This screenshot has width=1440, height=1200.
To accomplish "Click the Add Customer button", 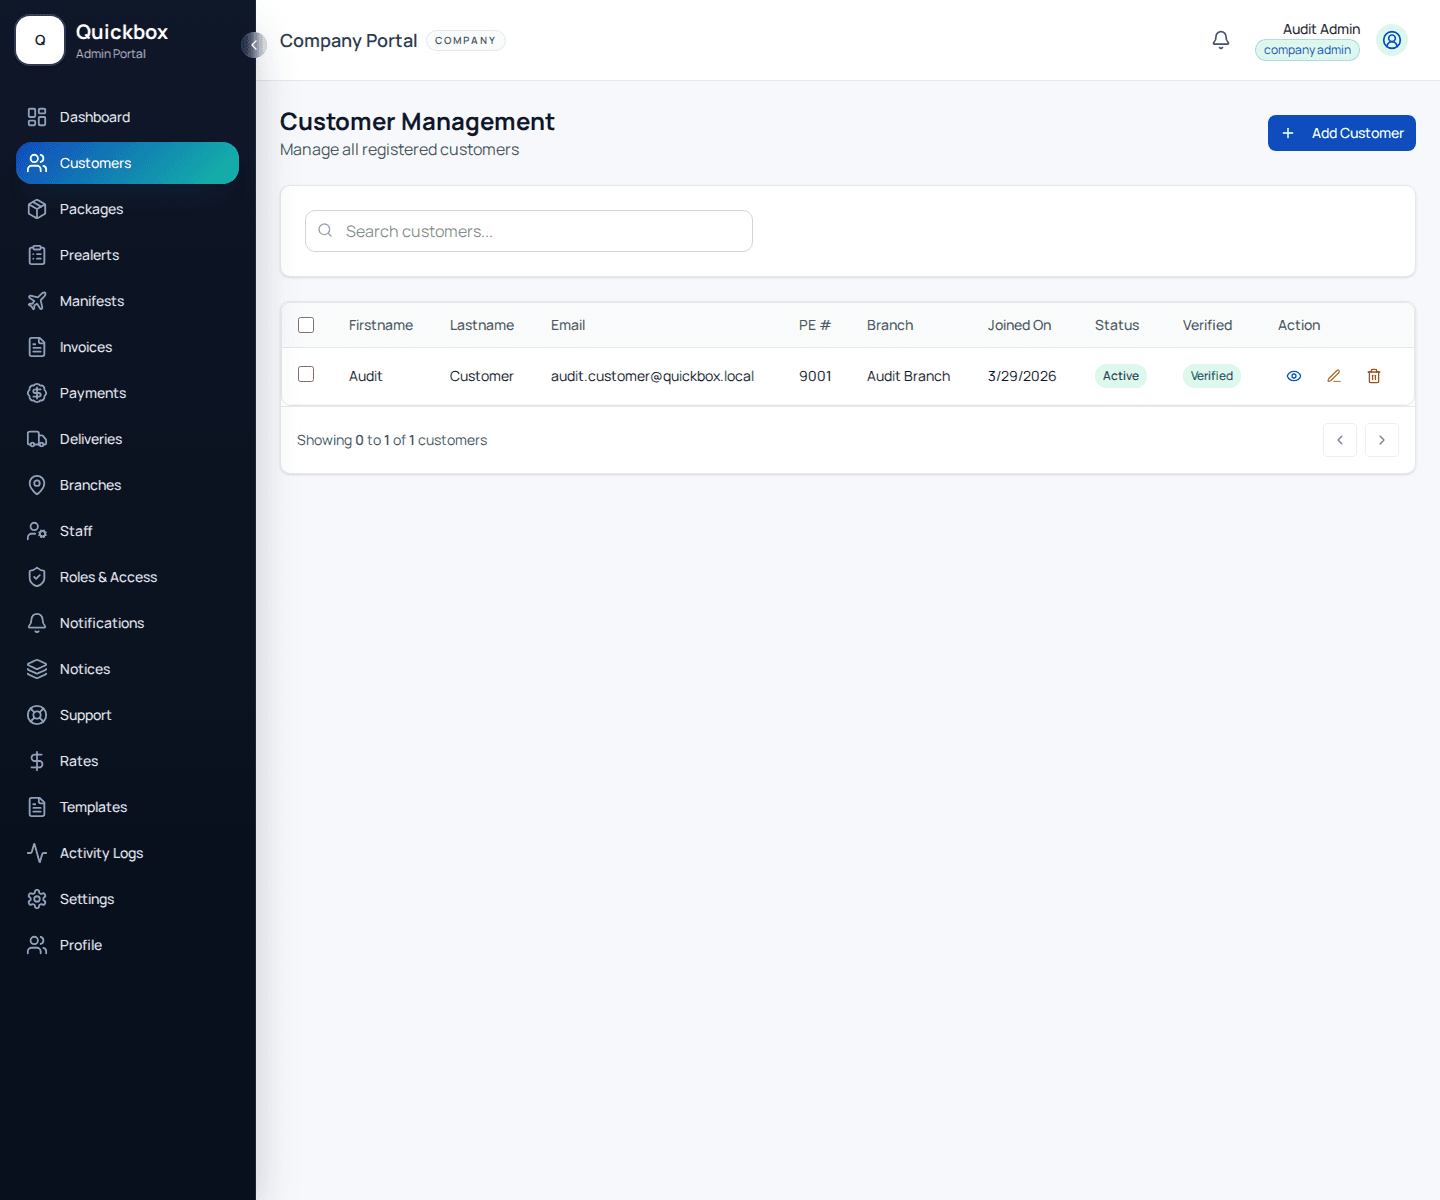I will point(1341,133).
